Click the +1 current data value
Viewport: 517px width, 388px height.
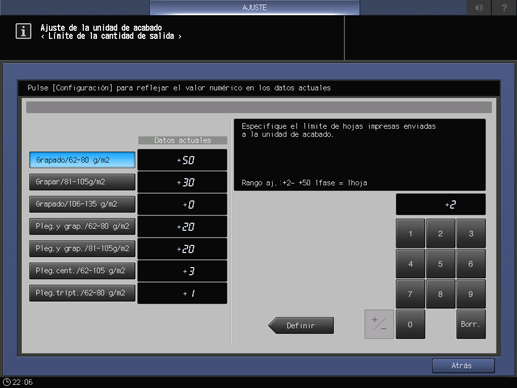(182, 293)
